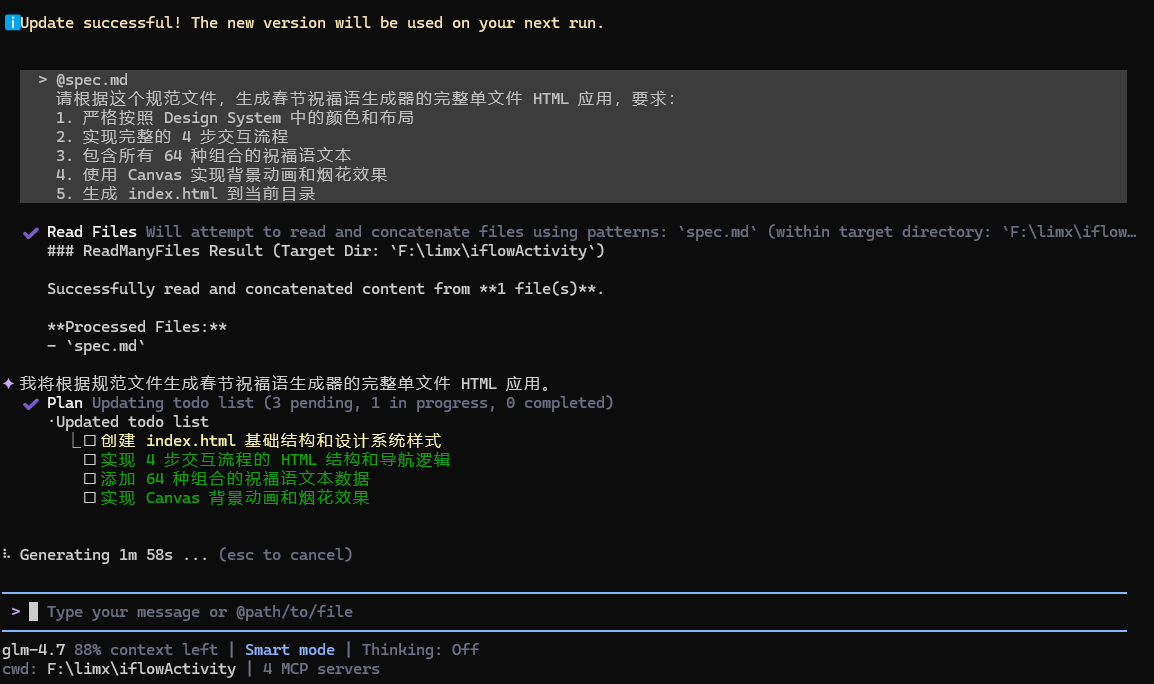Click the esc to cancel hint
The image size is (1154, 684).
pyautogui.click(x=285, y=554)
